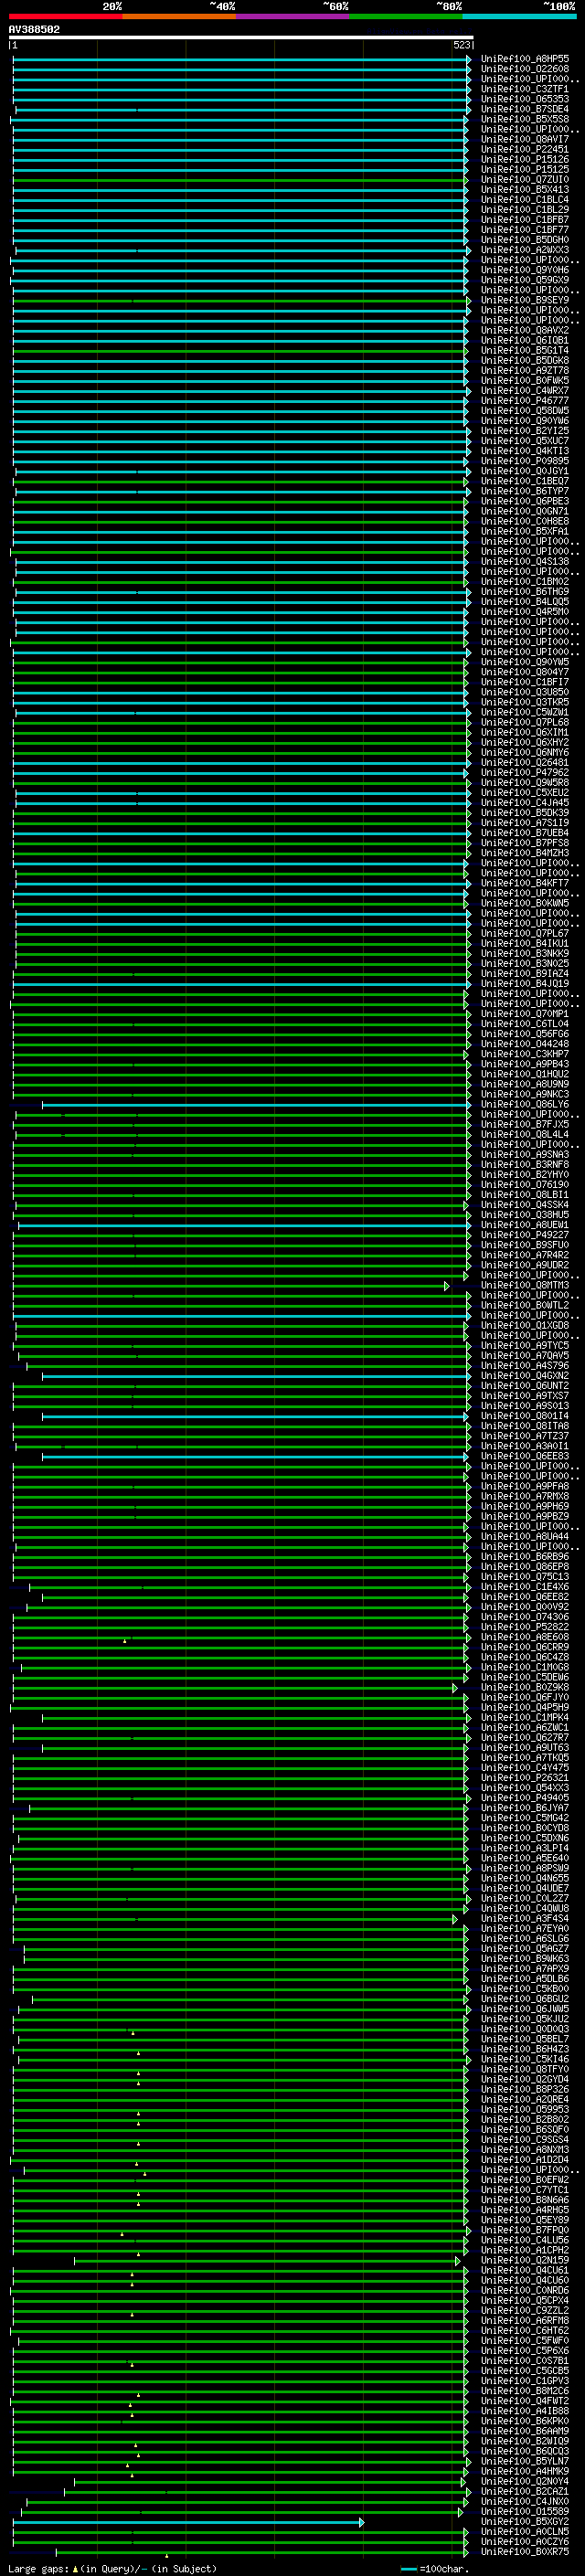Click the white query sequence ruler bar
The width and height of the screenshot is (585, 2576).
(241, 37)
